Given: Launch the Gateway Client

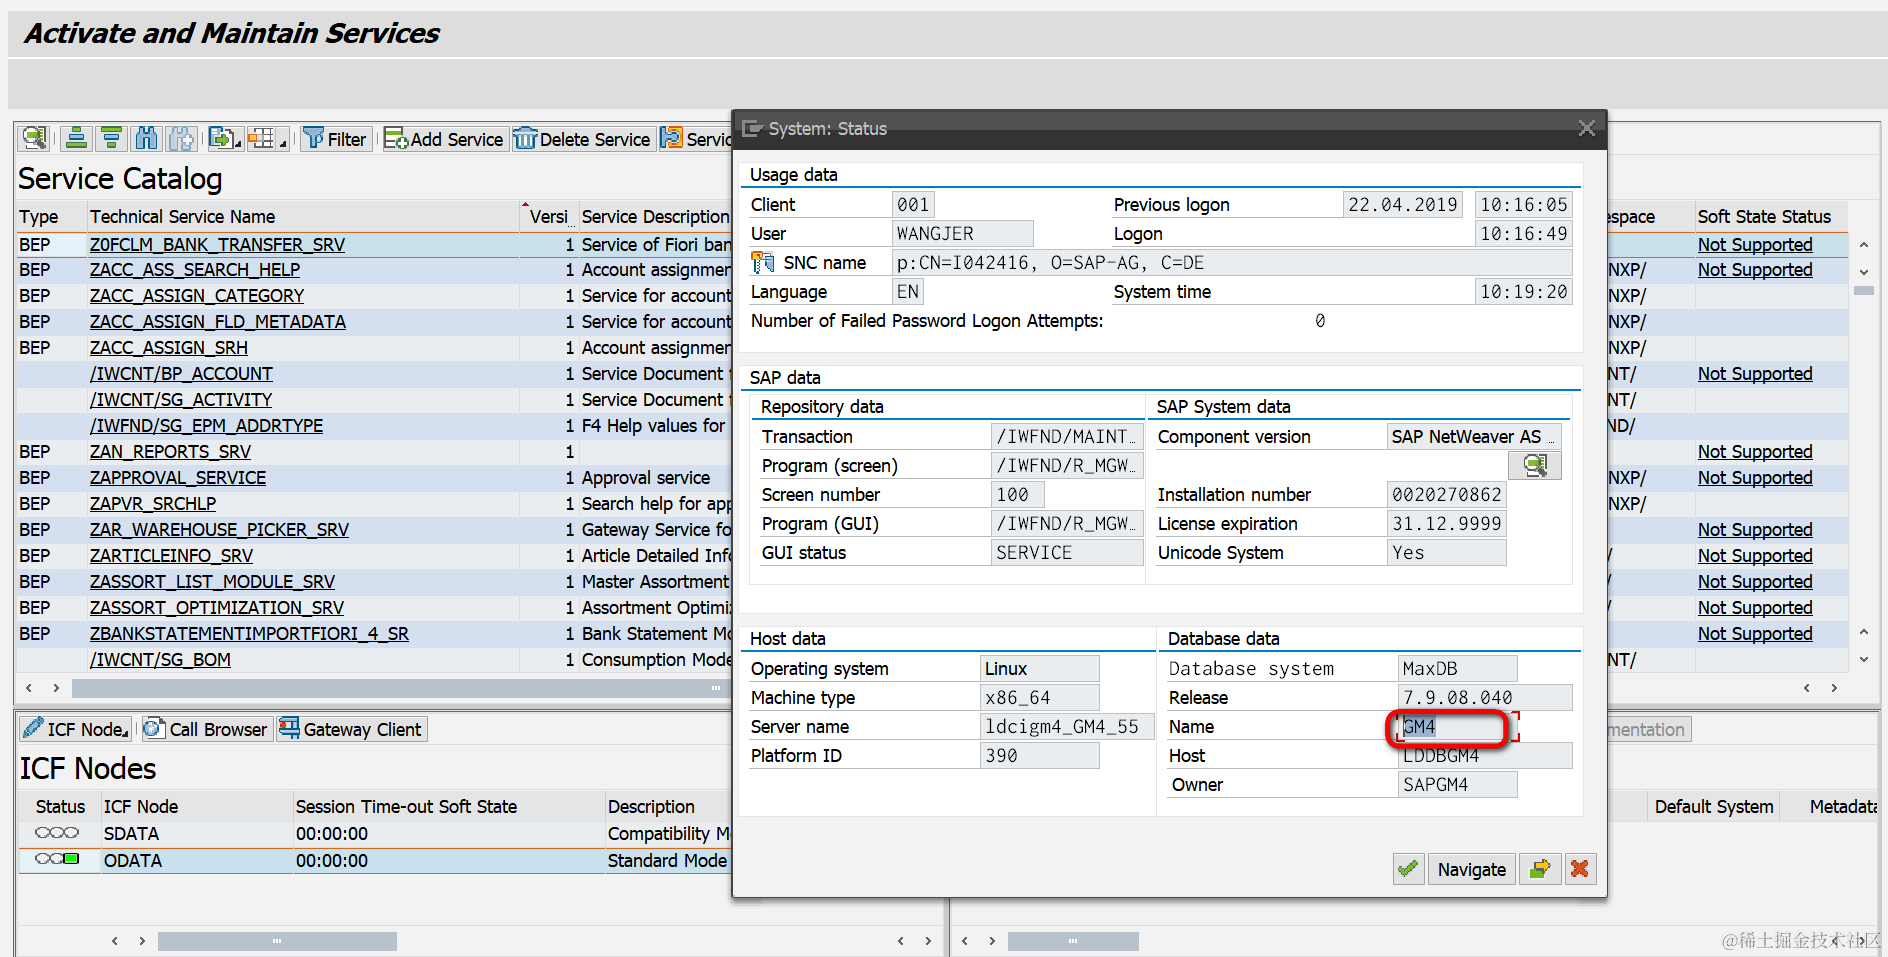Looking at the screenshot, I should 351,729.
